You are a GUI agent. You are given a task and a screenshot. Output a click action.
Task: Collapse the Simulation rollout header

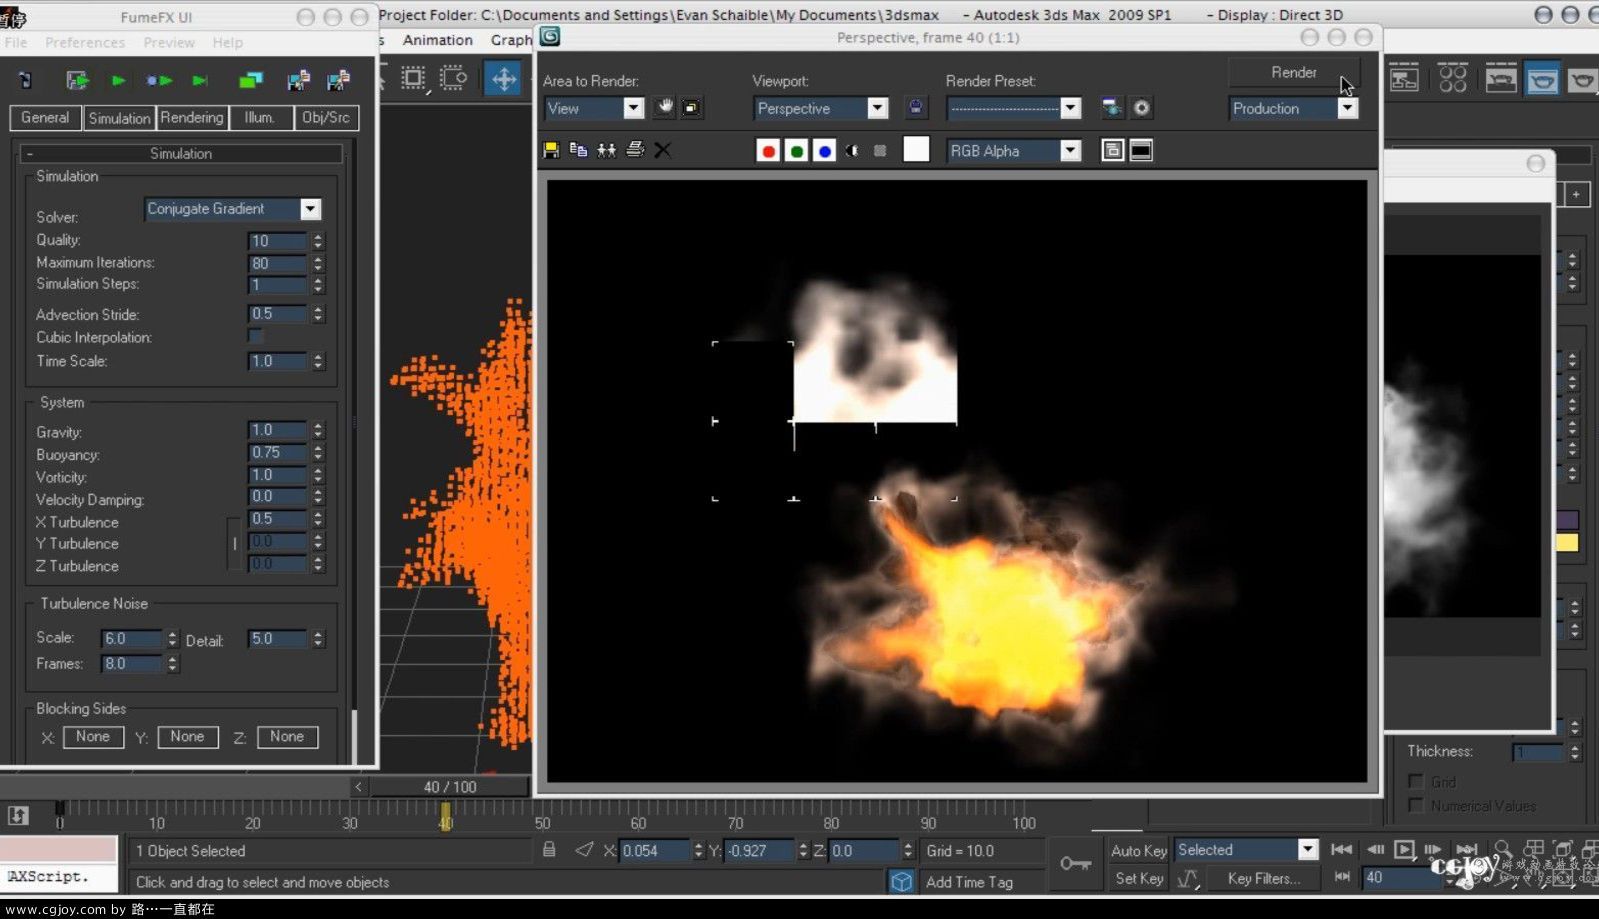click(x=181, y=153)
